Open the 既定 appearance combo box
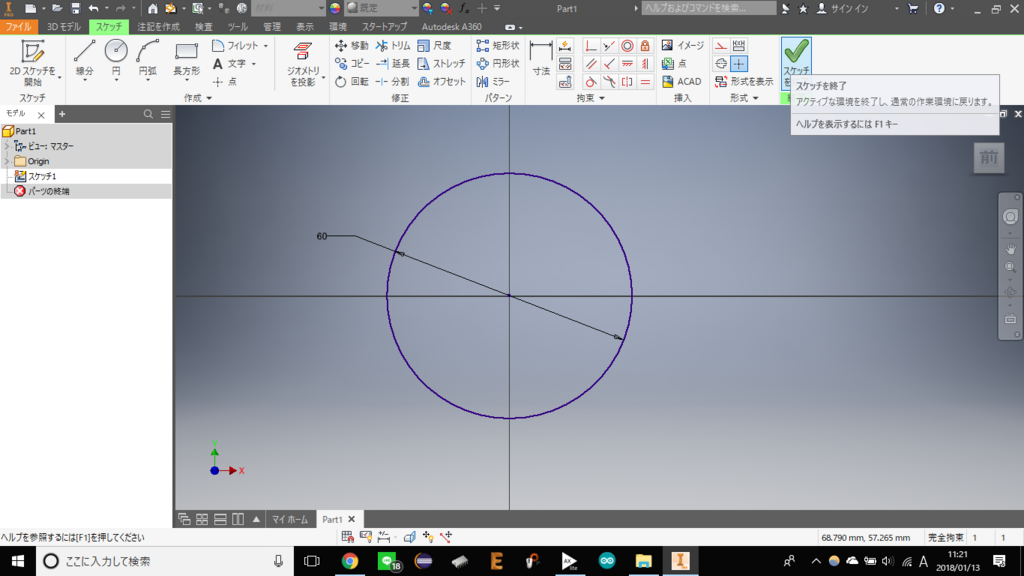 coord(381,8)
